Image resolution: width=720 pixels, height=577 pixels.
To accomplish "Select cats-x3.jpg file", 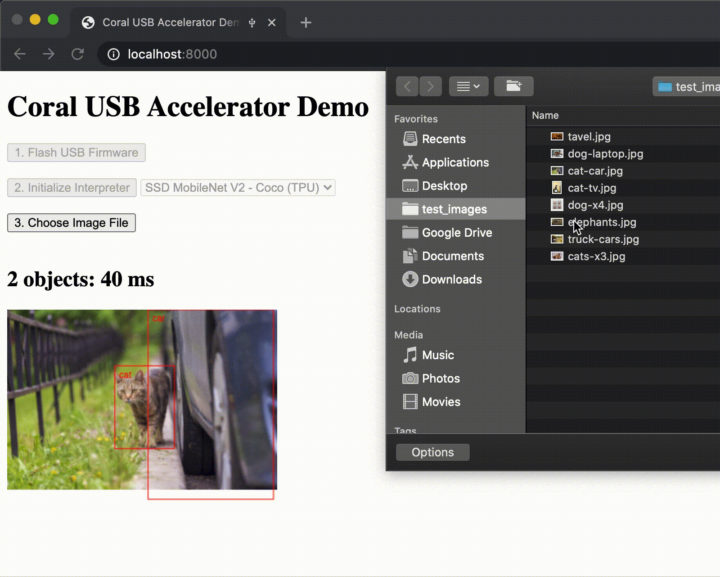I will (x=623, y=256).
